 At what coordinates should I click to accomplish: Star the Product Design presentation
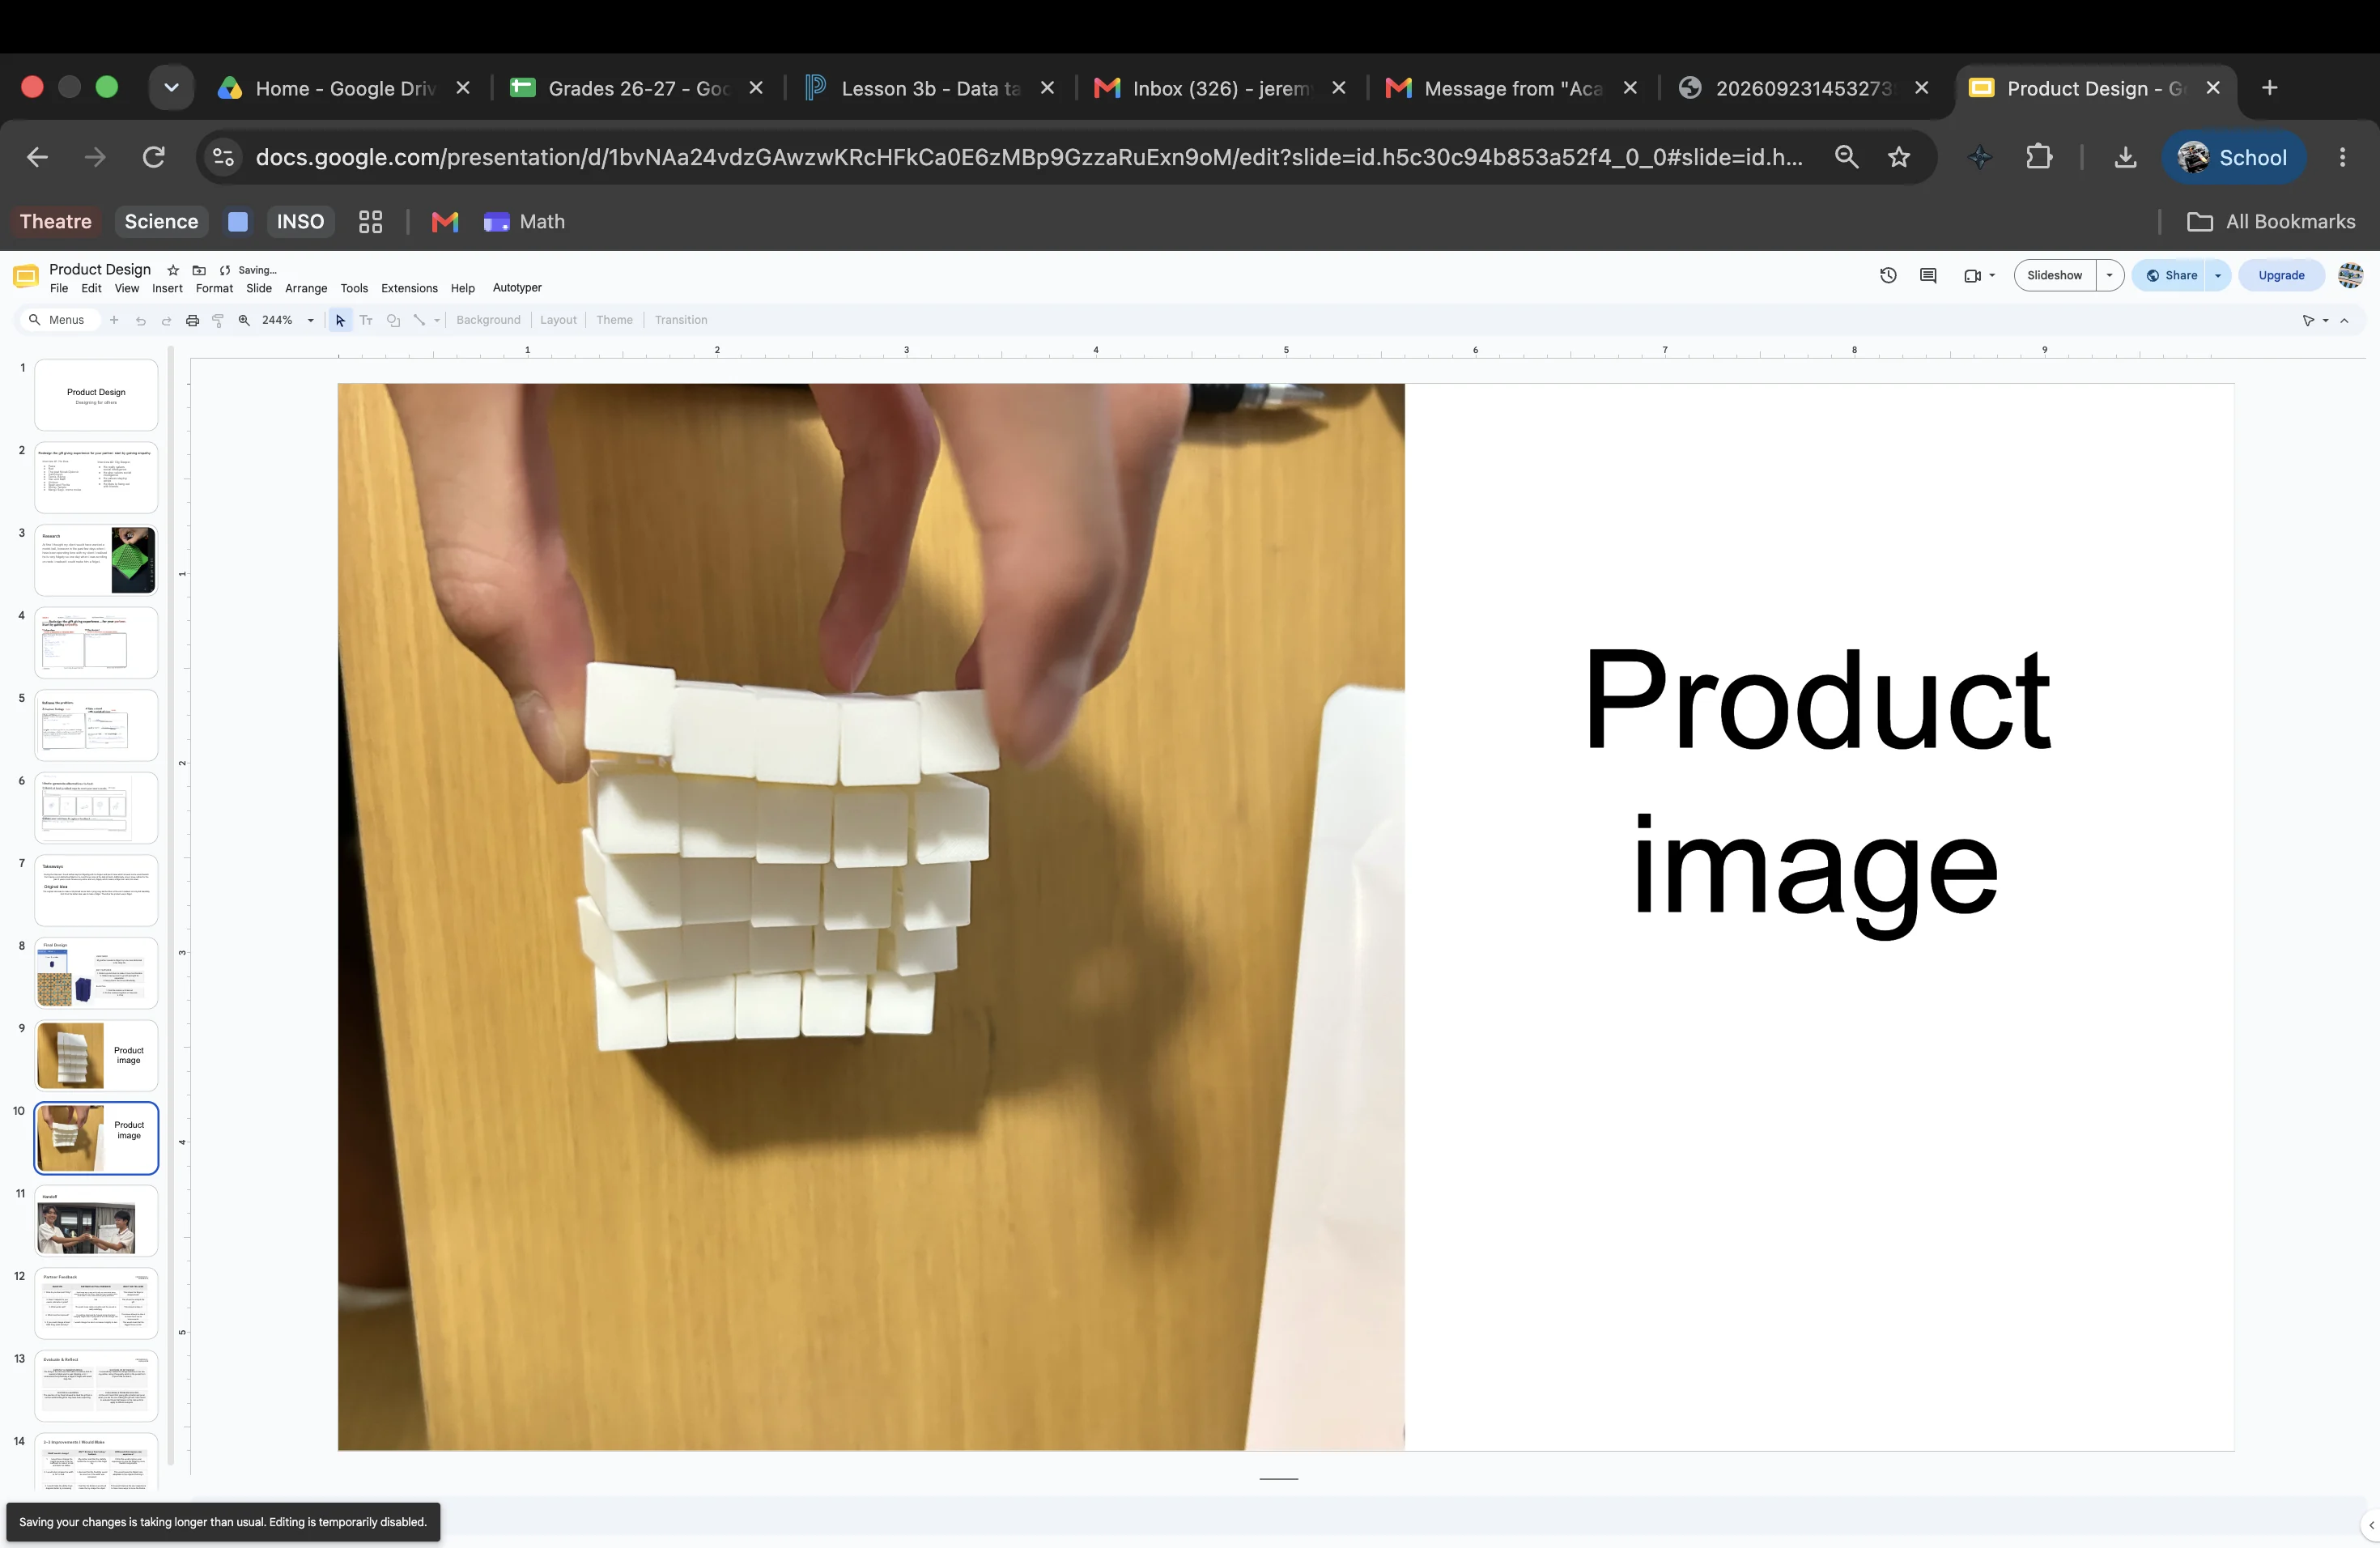[x=173, y=270]
